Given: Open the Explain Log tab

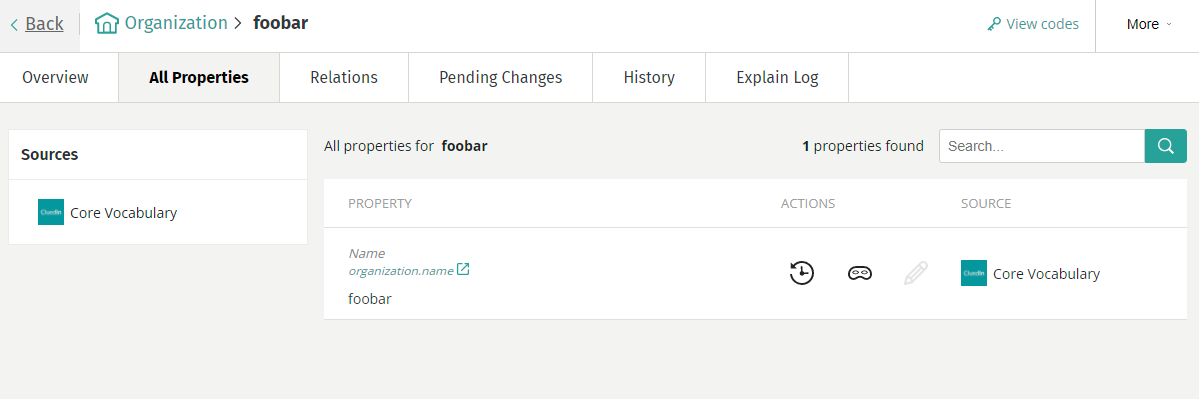Looking at the screenshot, I should pos(777,77).
